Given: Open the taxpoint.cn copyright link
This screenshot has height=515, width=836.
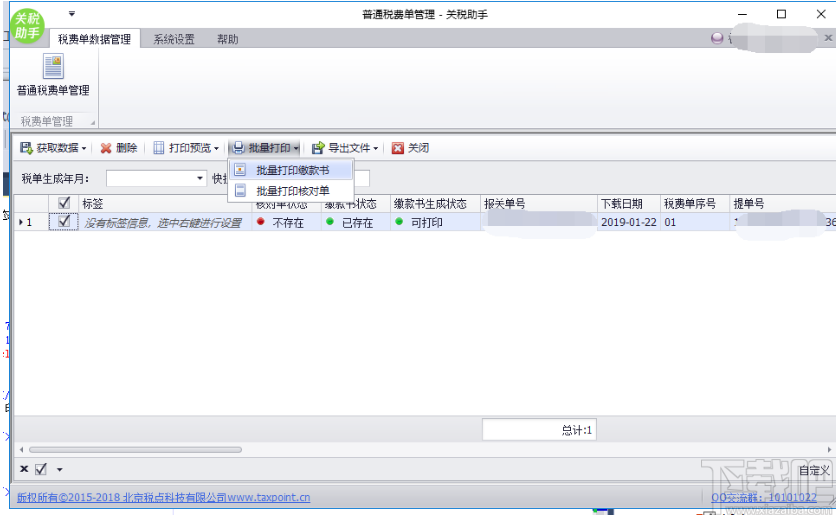Looking at the screenshot, I should 164,497.
